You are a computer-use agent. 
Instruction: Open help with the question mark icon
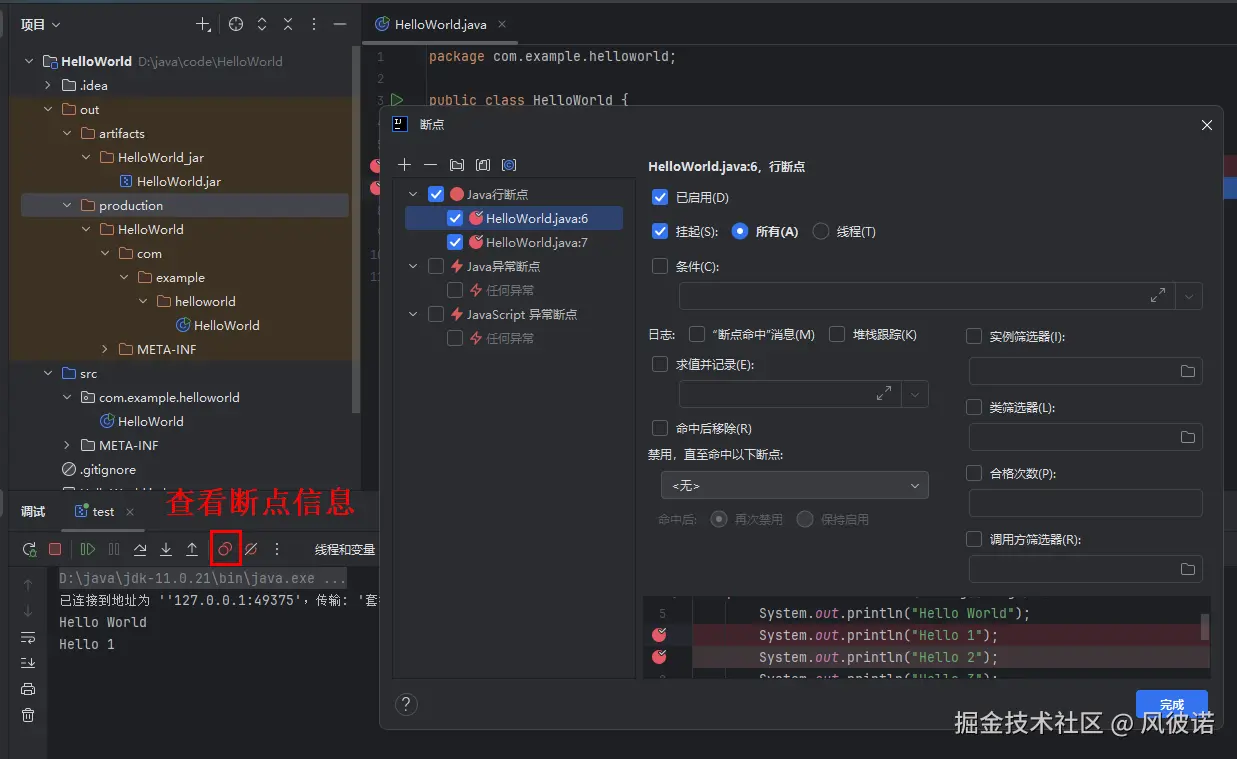tap(406, 704)
